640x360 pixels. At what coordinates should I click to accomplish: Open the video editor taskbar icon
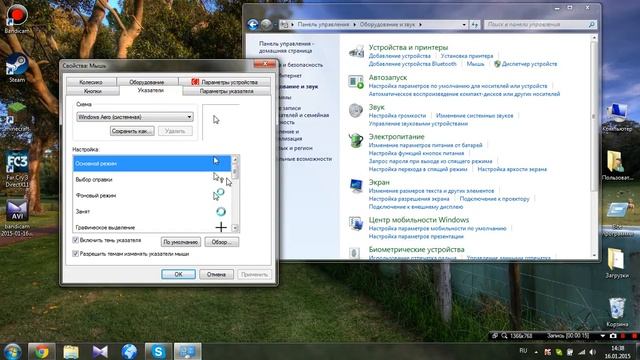pos(100,351)
